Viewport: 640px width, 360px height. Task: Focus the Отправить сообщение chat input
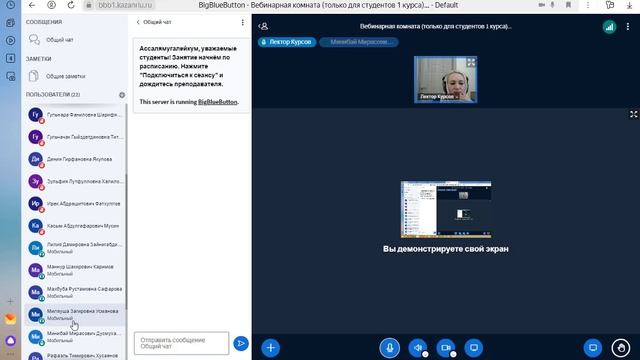(181, 343)
